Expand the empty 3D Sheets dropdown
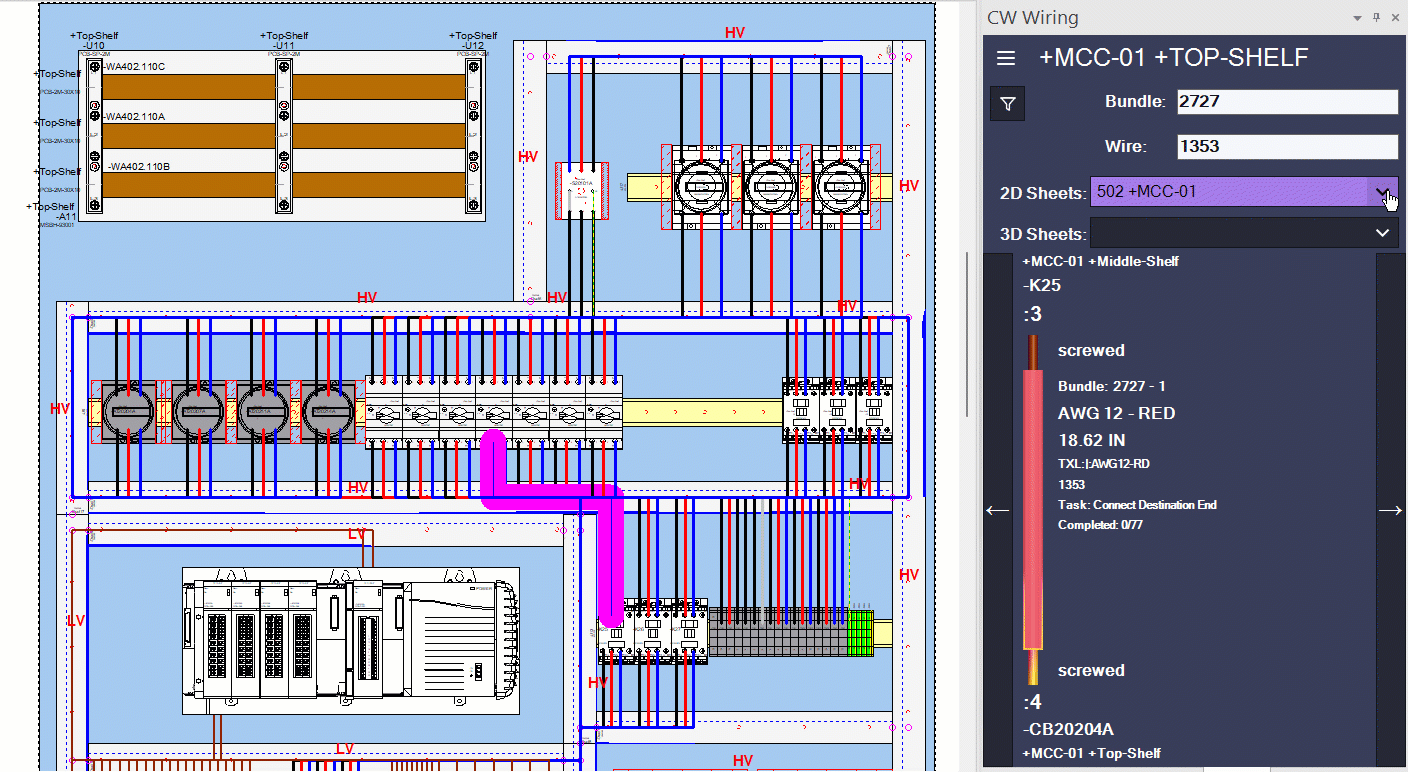The height and width of the screenshot is (772, 1408). [x=1383, y=232]
